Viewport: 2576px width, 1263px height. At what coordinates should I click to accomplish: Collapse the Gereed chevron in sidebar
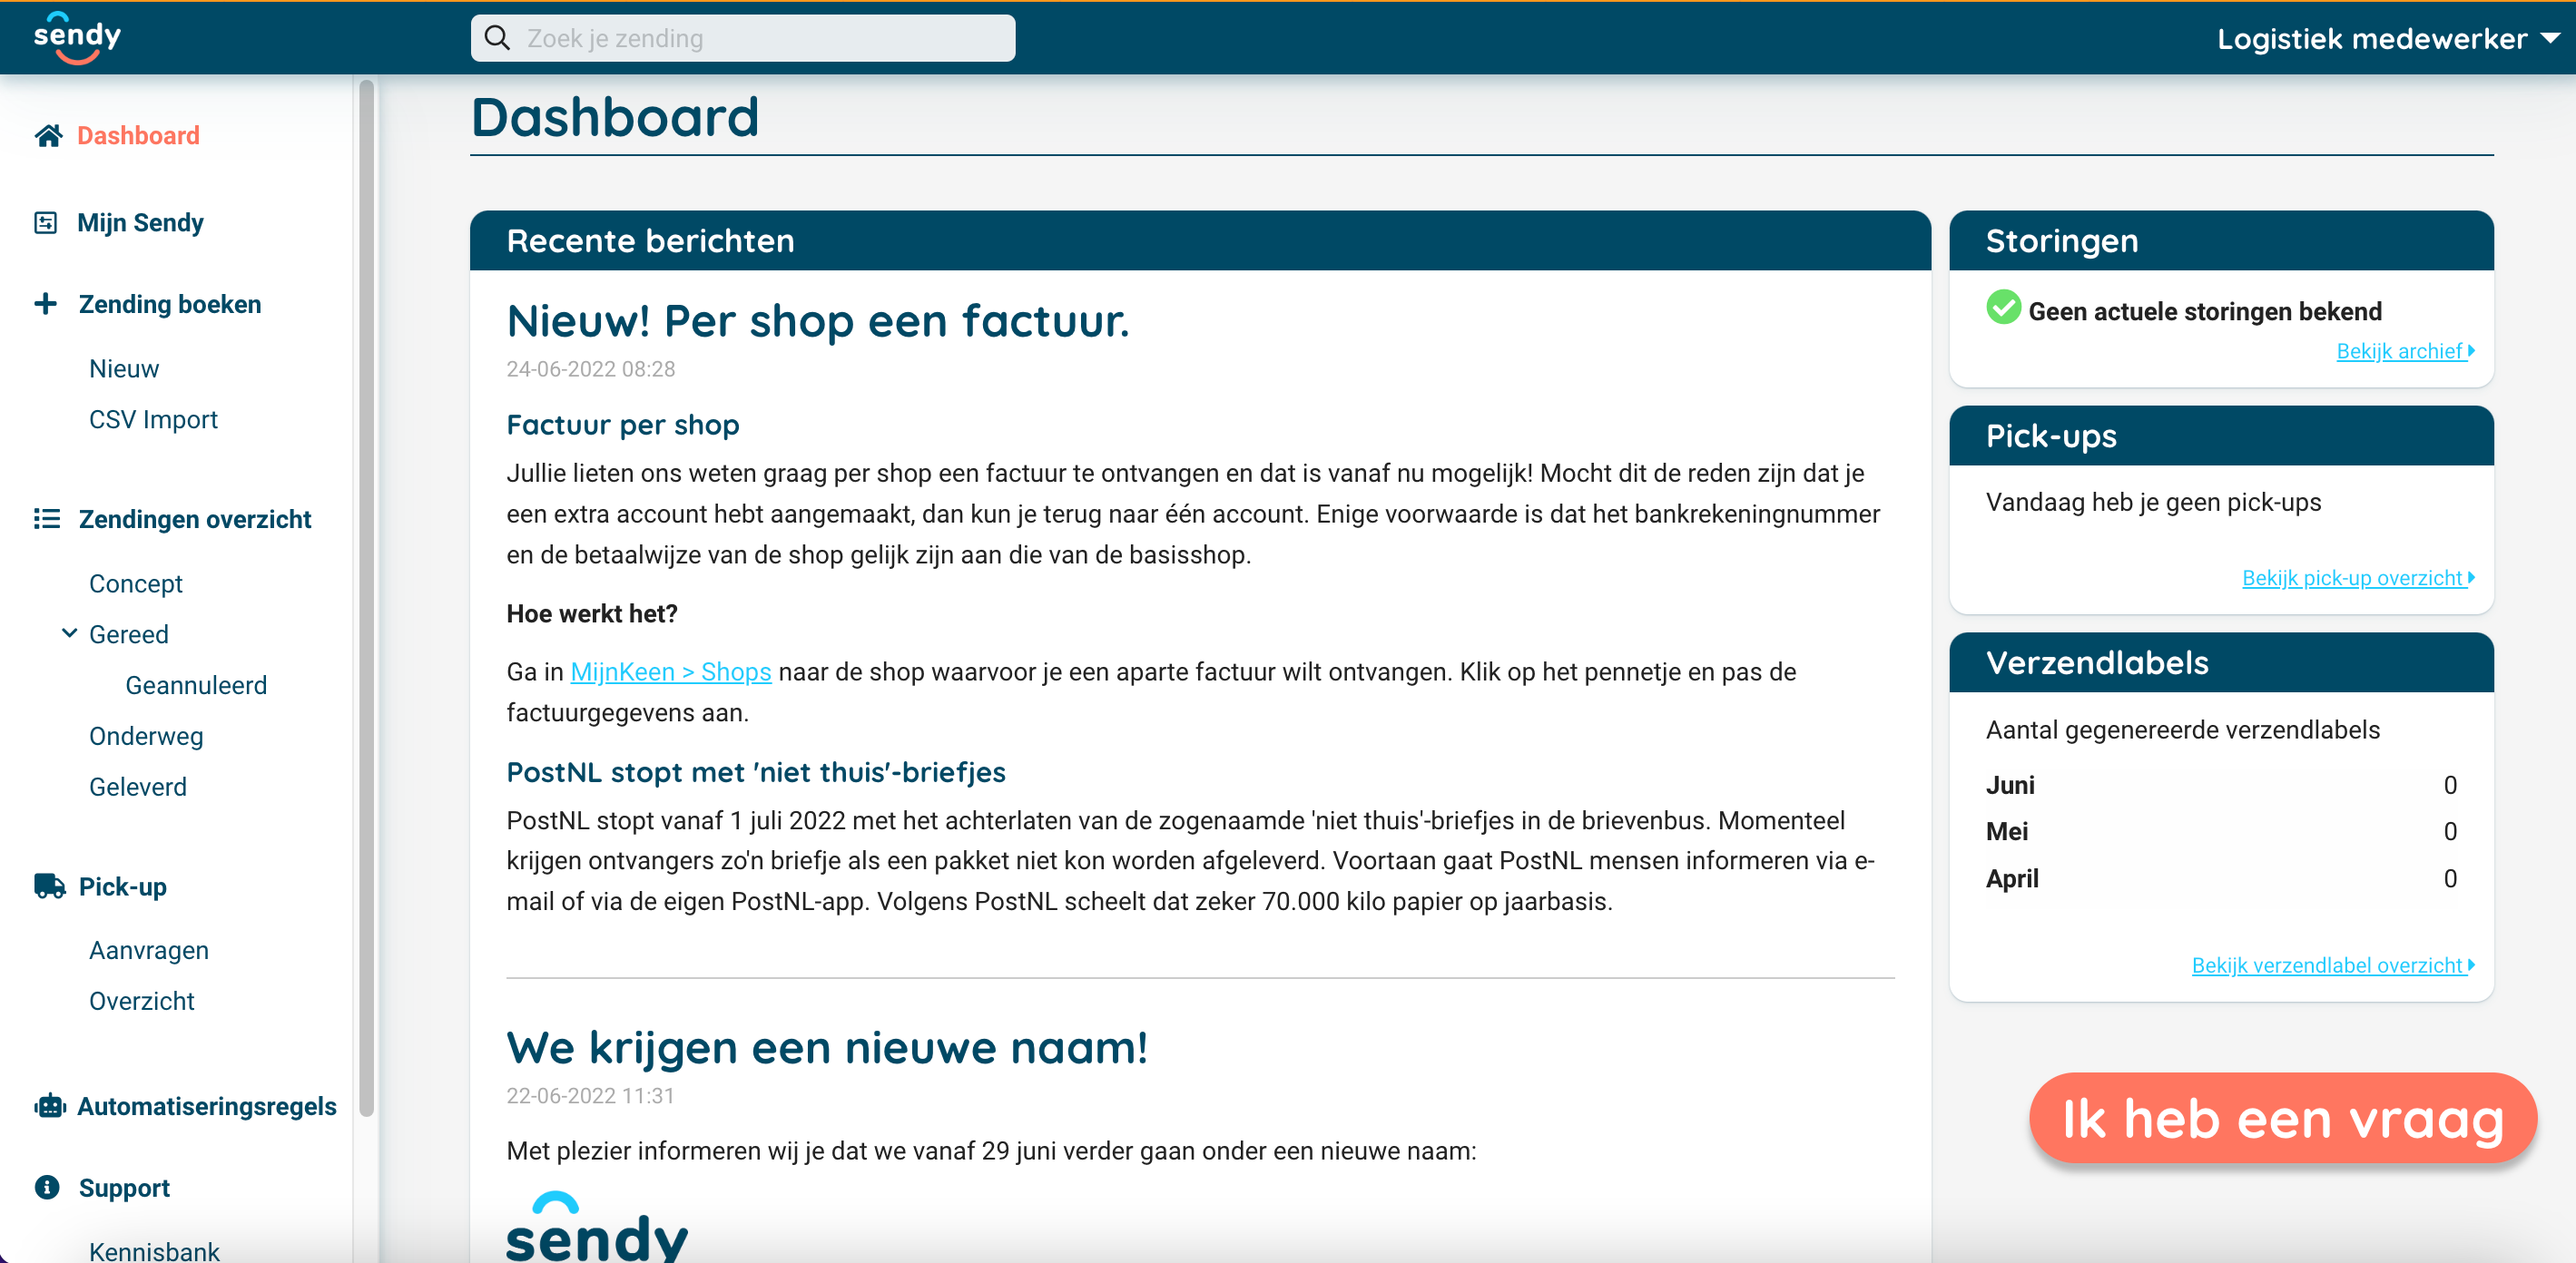pyautogui.click(x=69, y=633)
